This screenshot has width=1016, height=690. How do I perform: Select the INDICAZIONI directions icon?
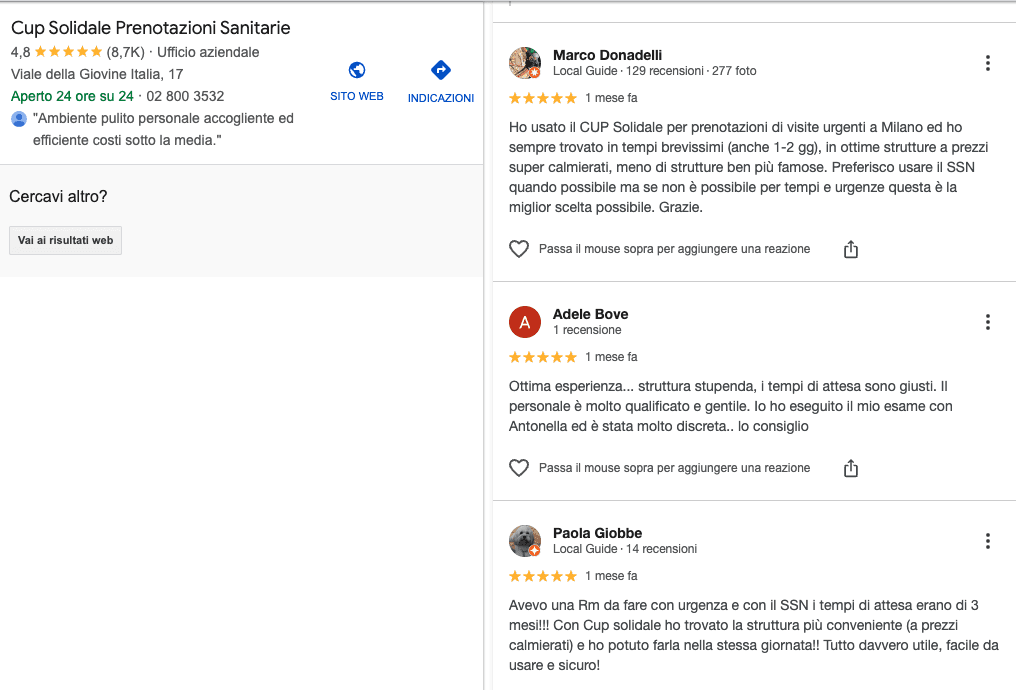tap(440, 71)
